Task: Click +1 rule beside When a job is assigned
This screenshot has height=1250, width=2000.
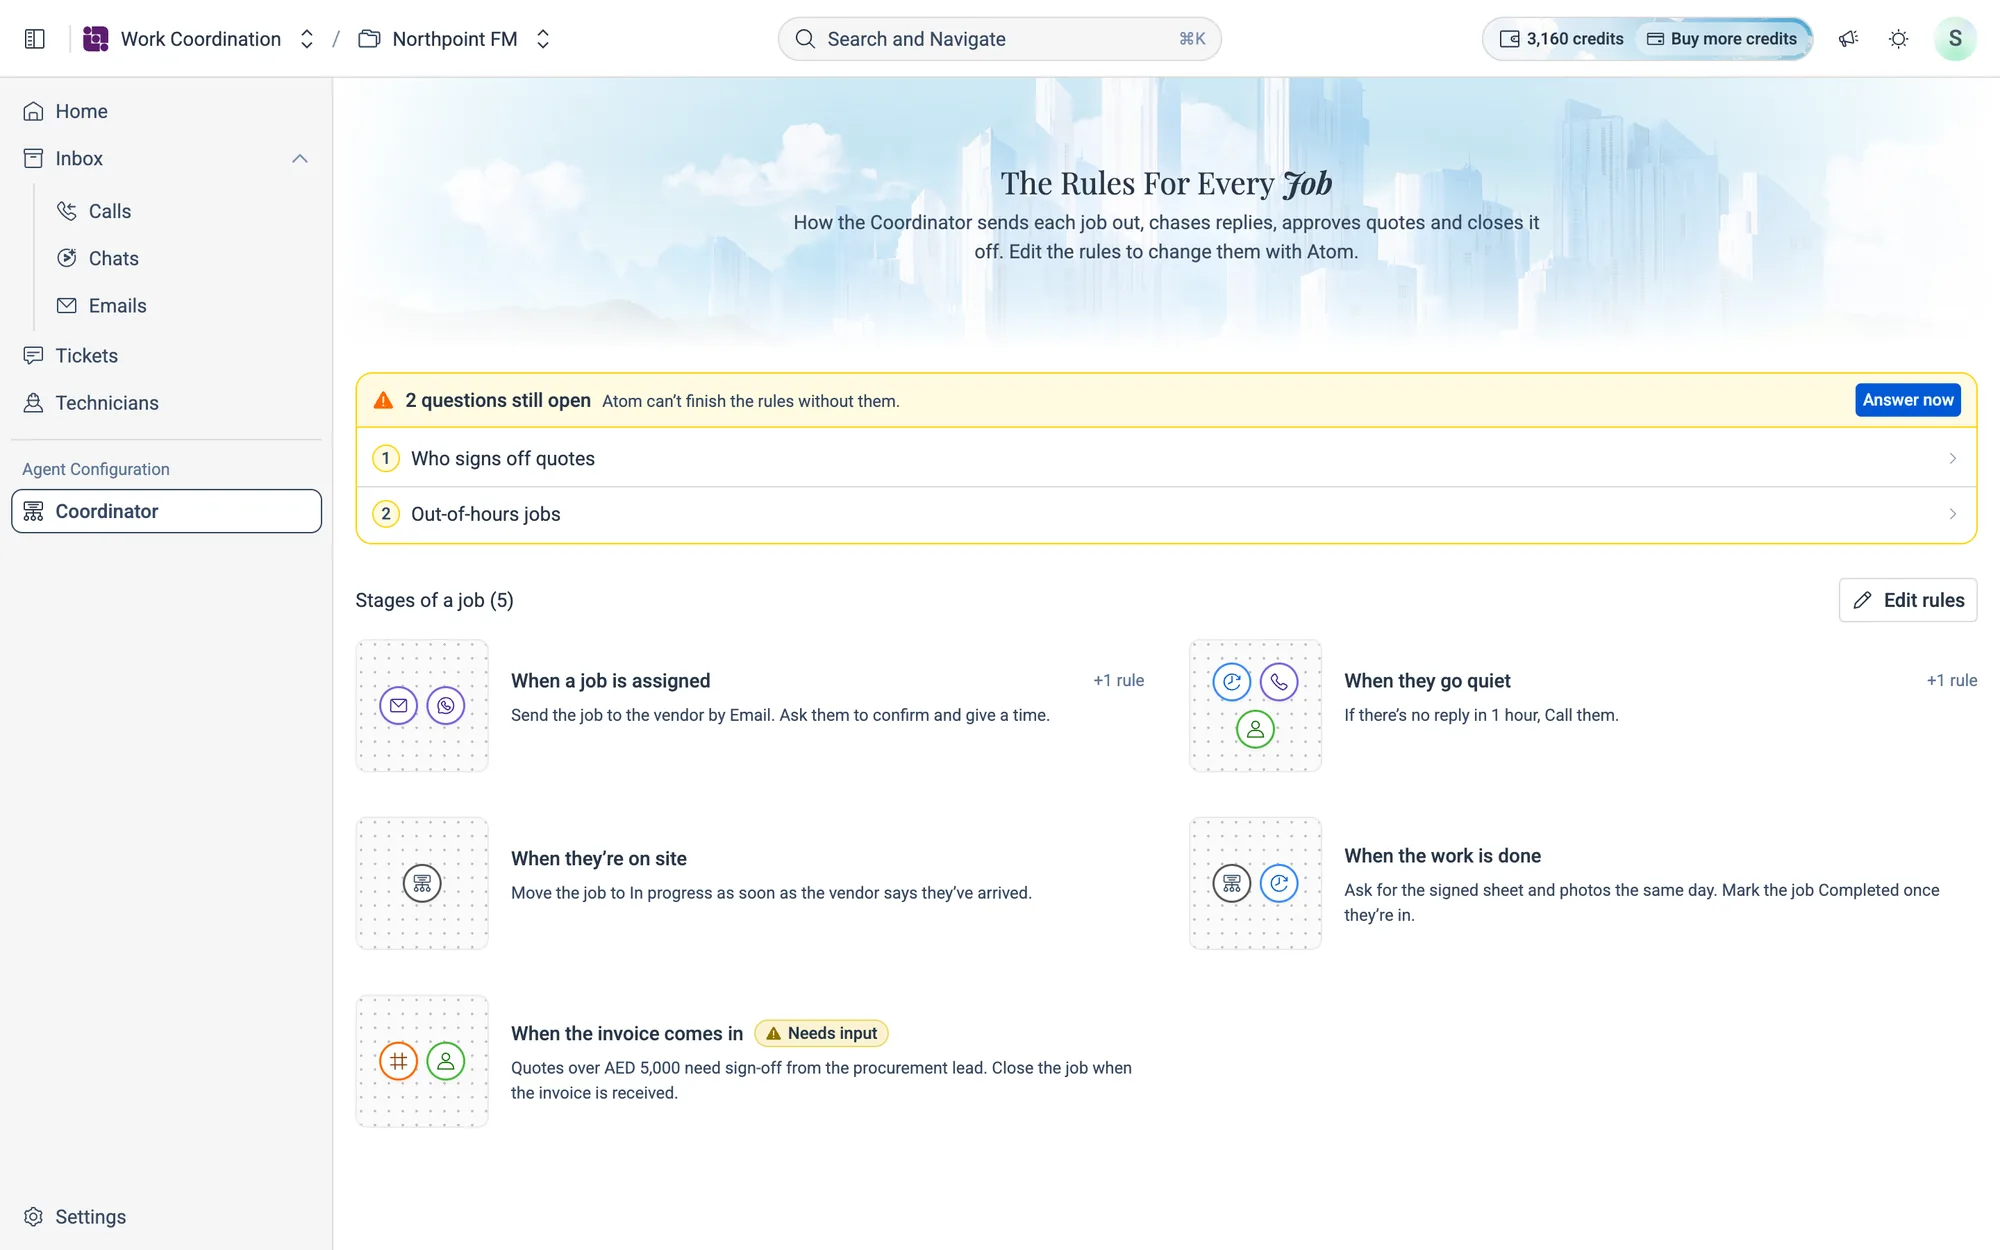Action: (1118, 681)
